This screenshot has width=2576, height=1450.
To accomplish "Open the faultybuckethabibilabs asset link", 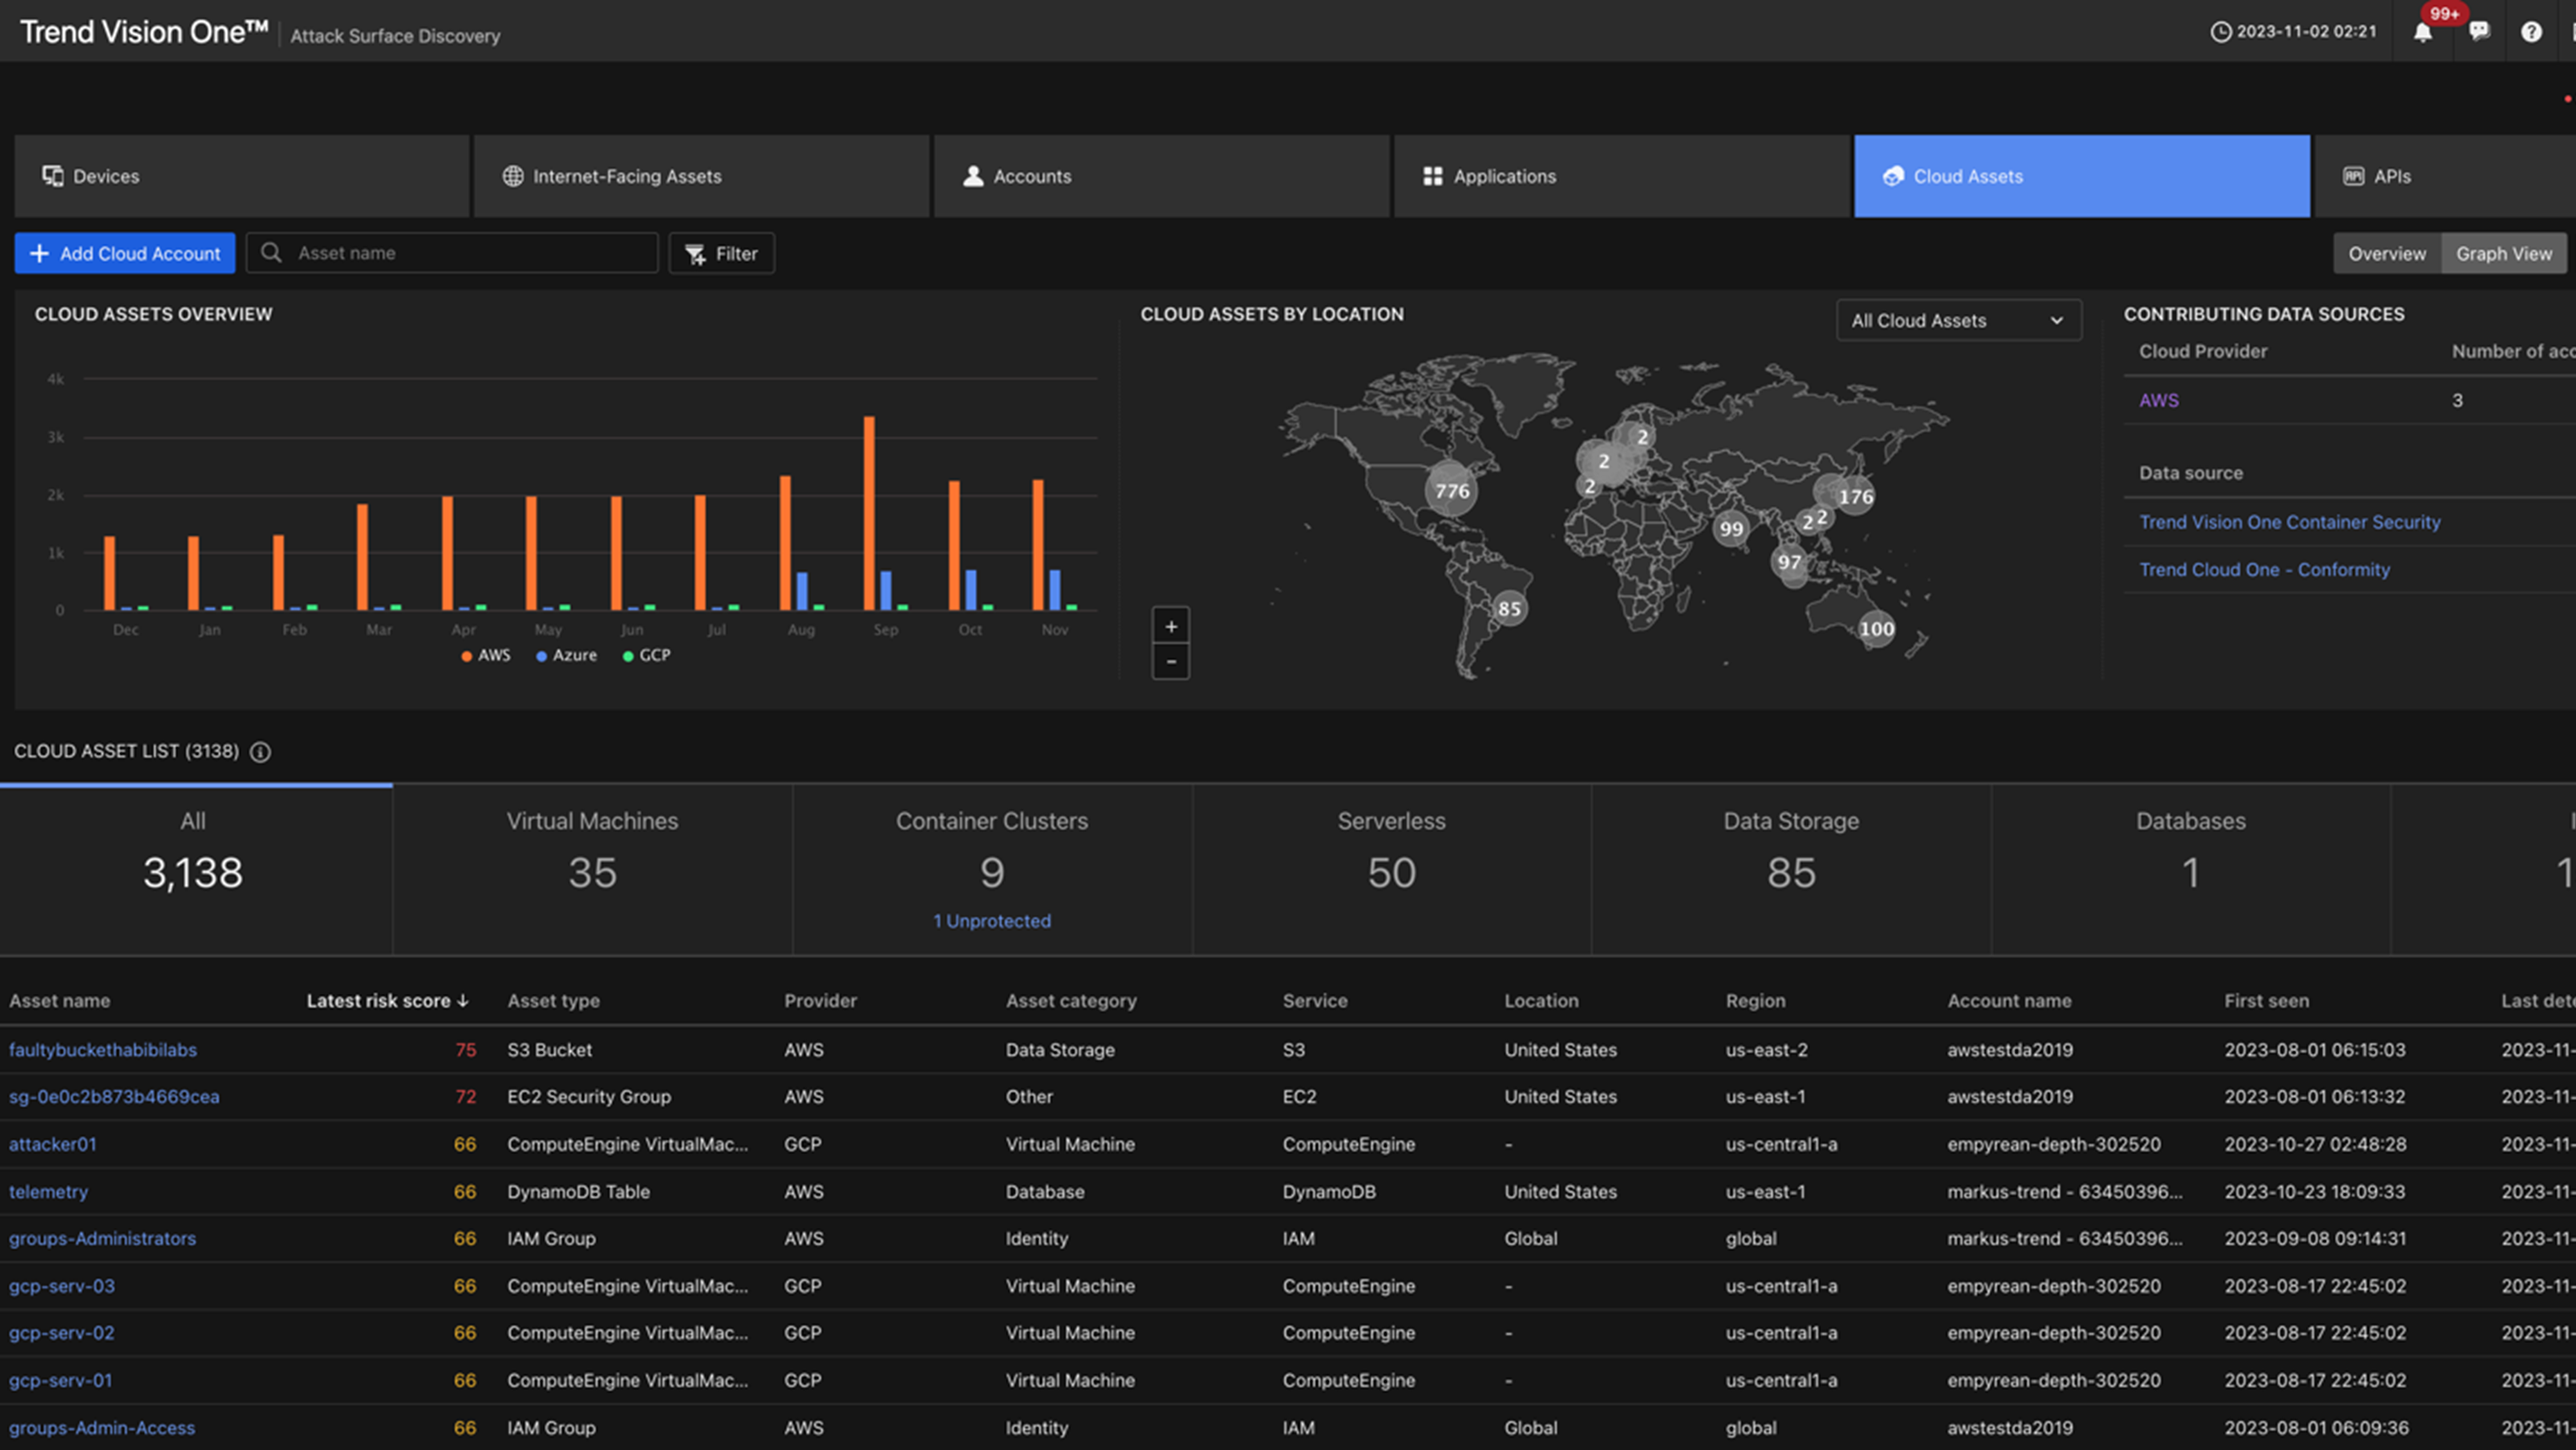I will tap(103, 1050).
